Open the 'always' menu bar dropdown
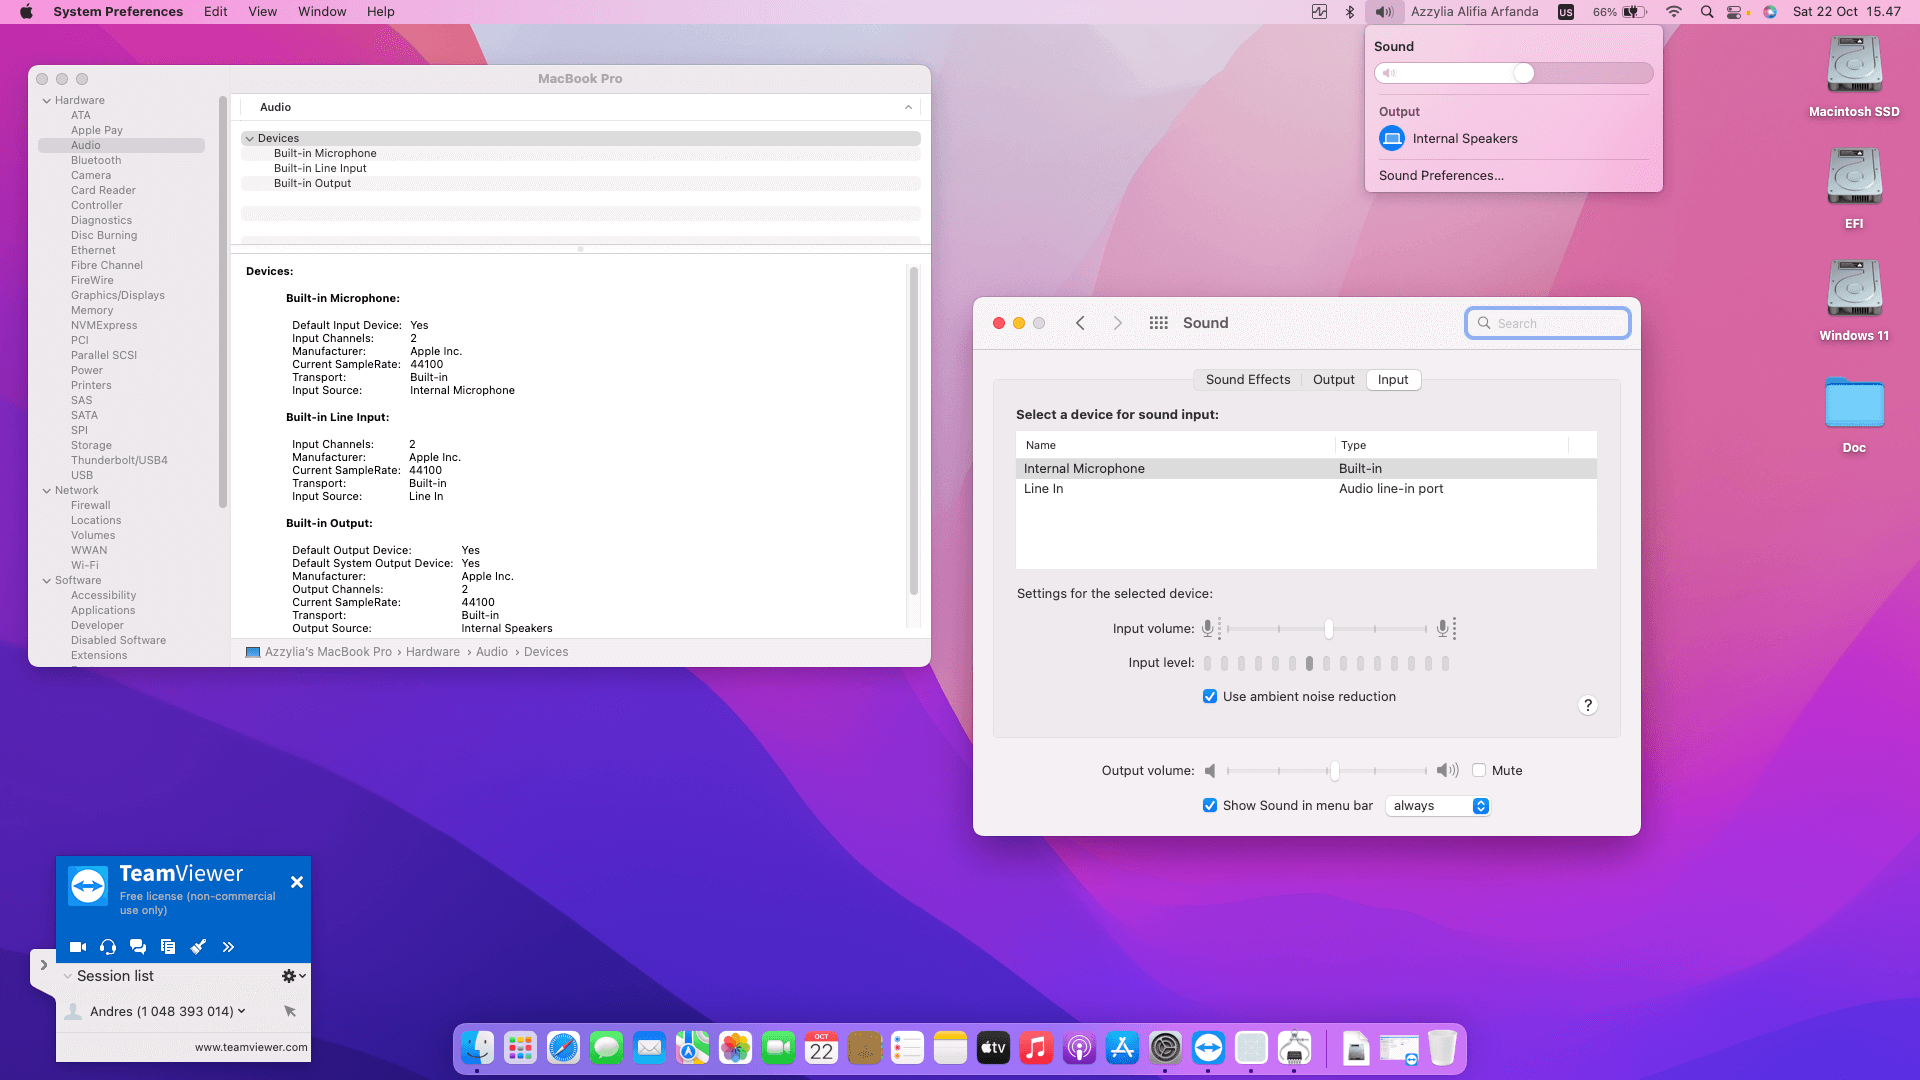Viewport: 1920px width, 1080px height. [1438, 806]
